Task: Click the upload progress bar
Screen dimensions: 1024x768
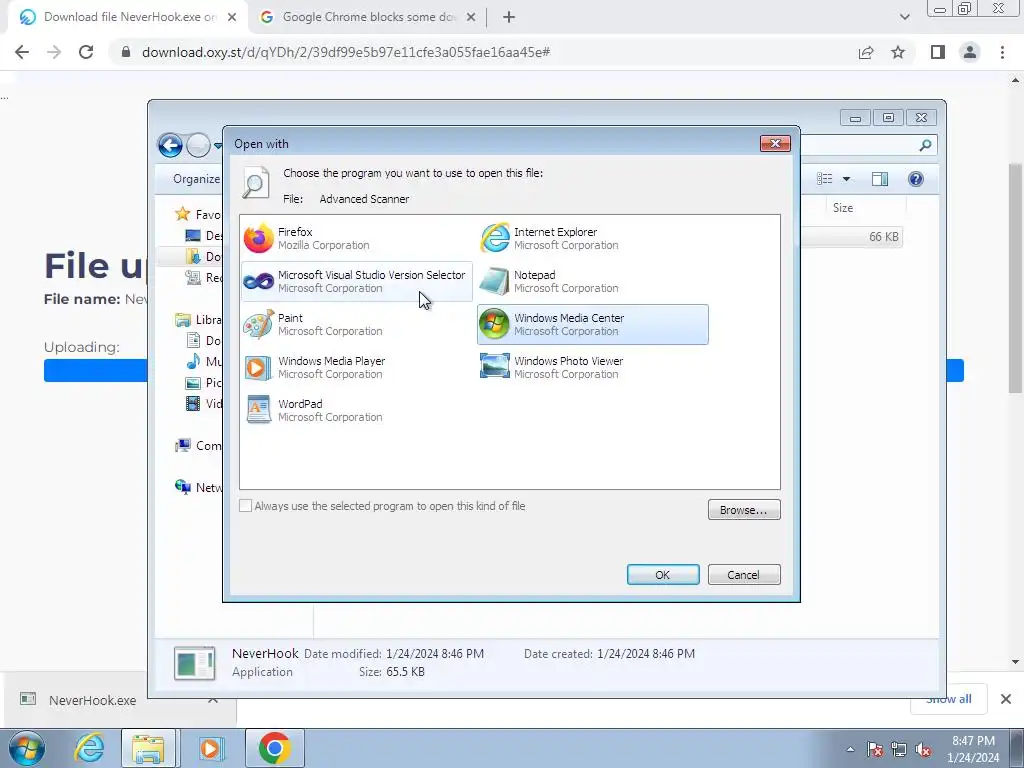Action: tap(504, 370)
